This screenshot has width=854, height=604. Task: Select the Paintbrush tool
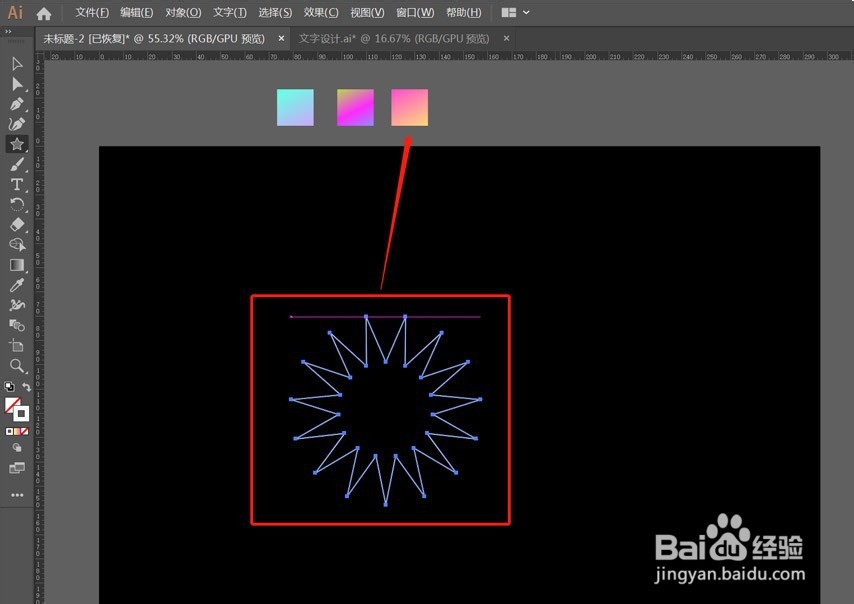click(x=17, y=164)
